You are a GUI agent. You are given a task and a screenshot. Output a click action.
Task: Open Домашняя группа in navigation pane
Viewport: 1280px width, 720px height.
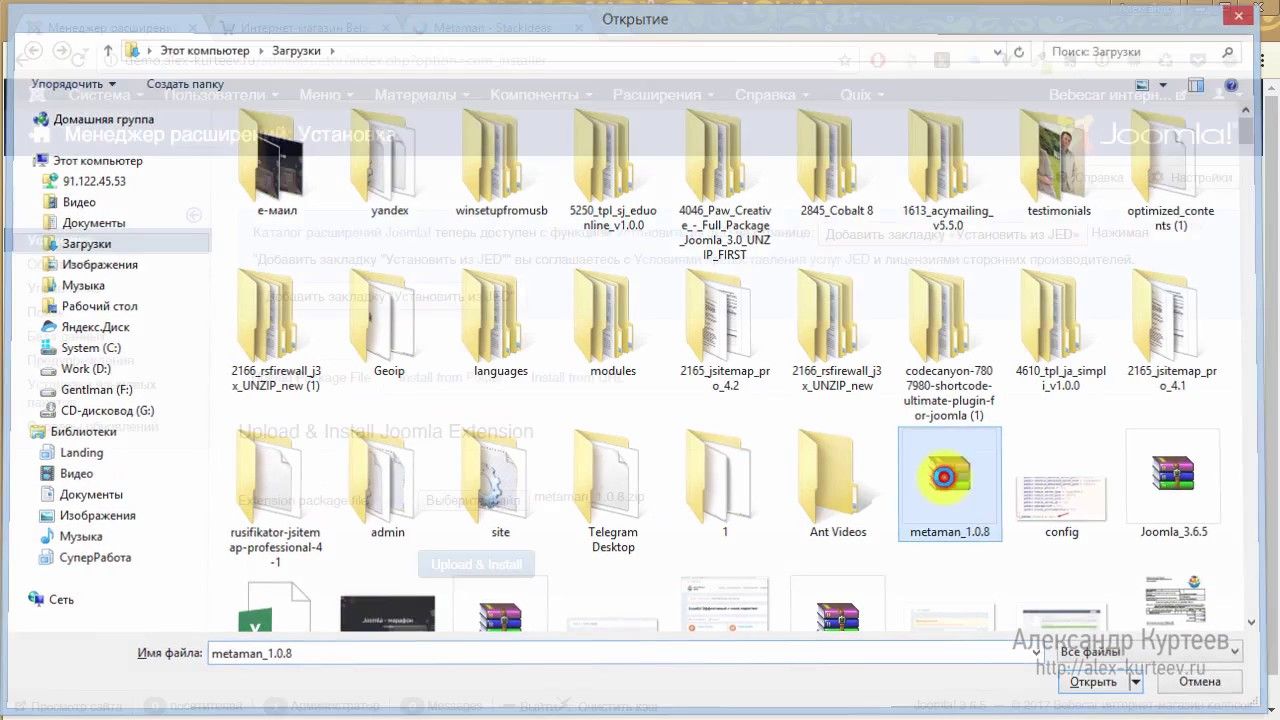click(x=93, y=119)
